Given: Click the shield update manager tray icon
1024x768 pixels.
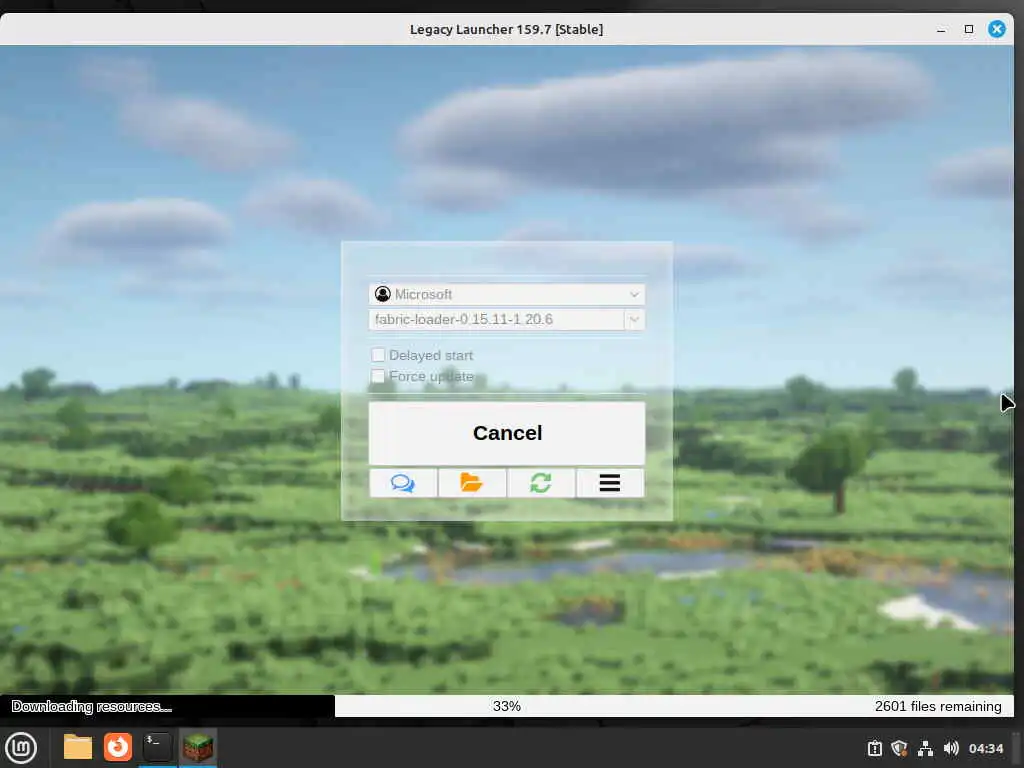Looking at the screenshot, I should click(899, 748).
